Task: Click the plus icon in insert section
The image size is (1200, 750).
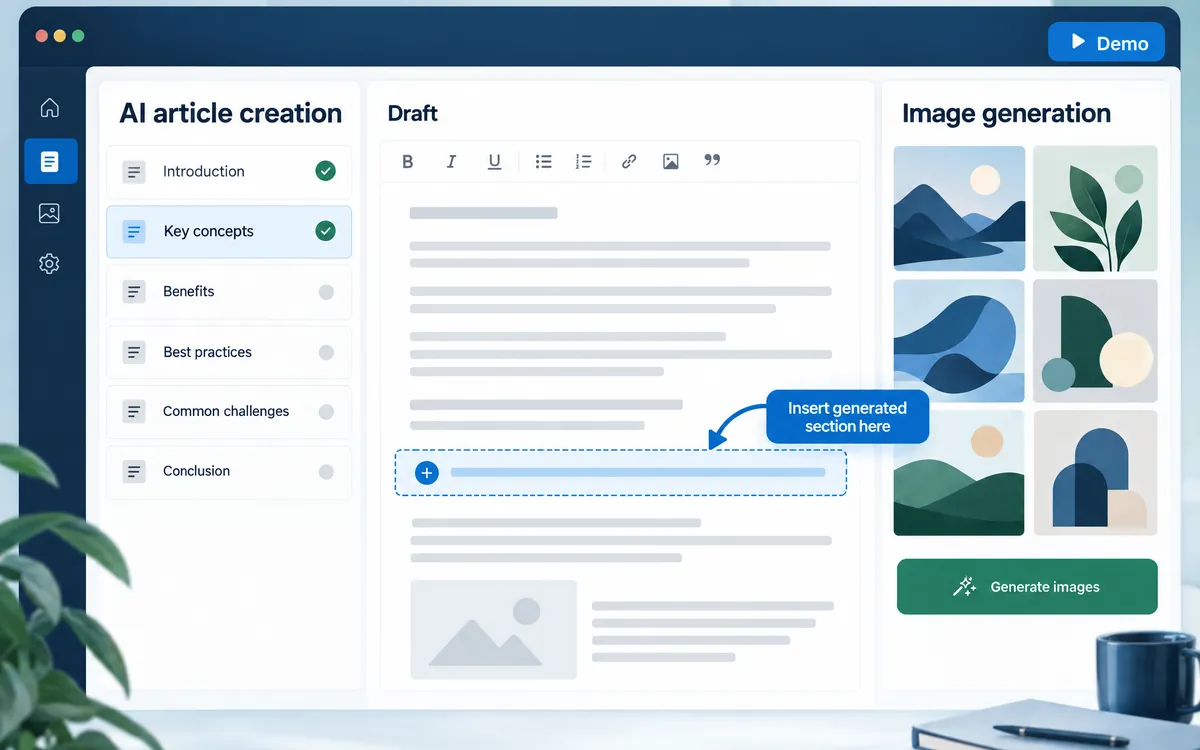Action: [x=427, y=472]
